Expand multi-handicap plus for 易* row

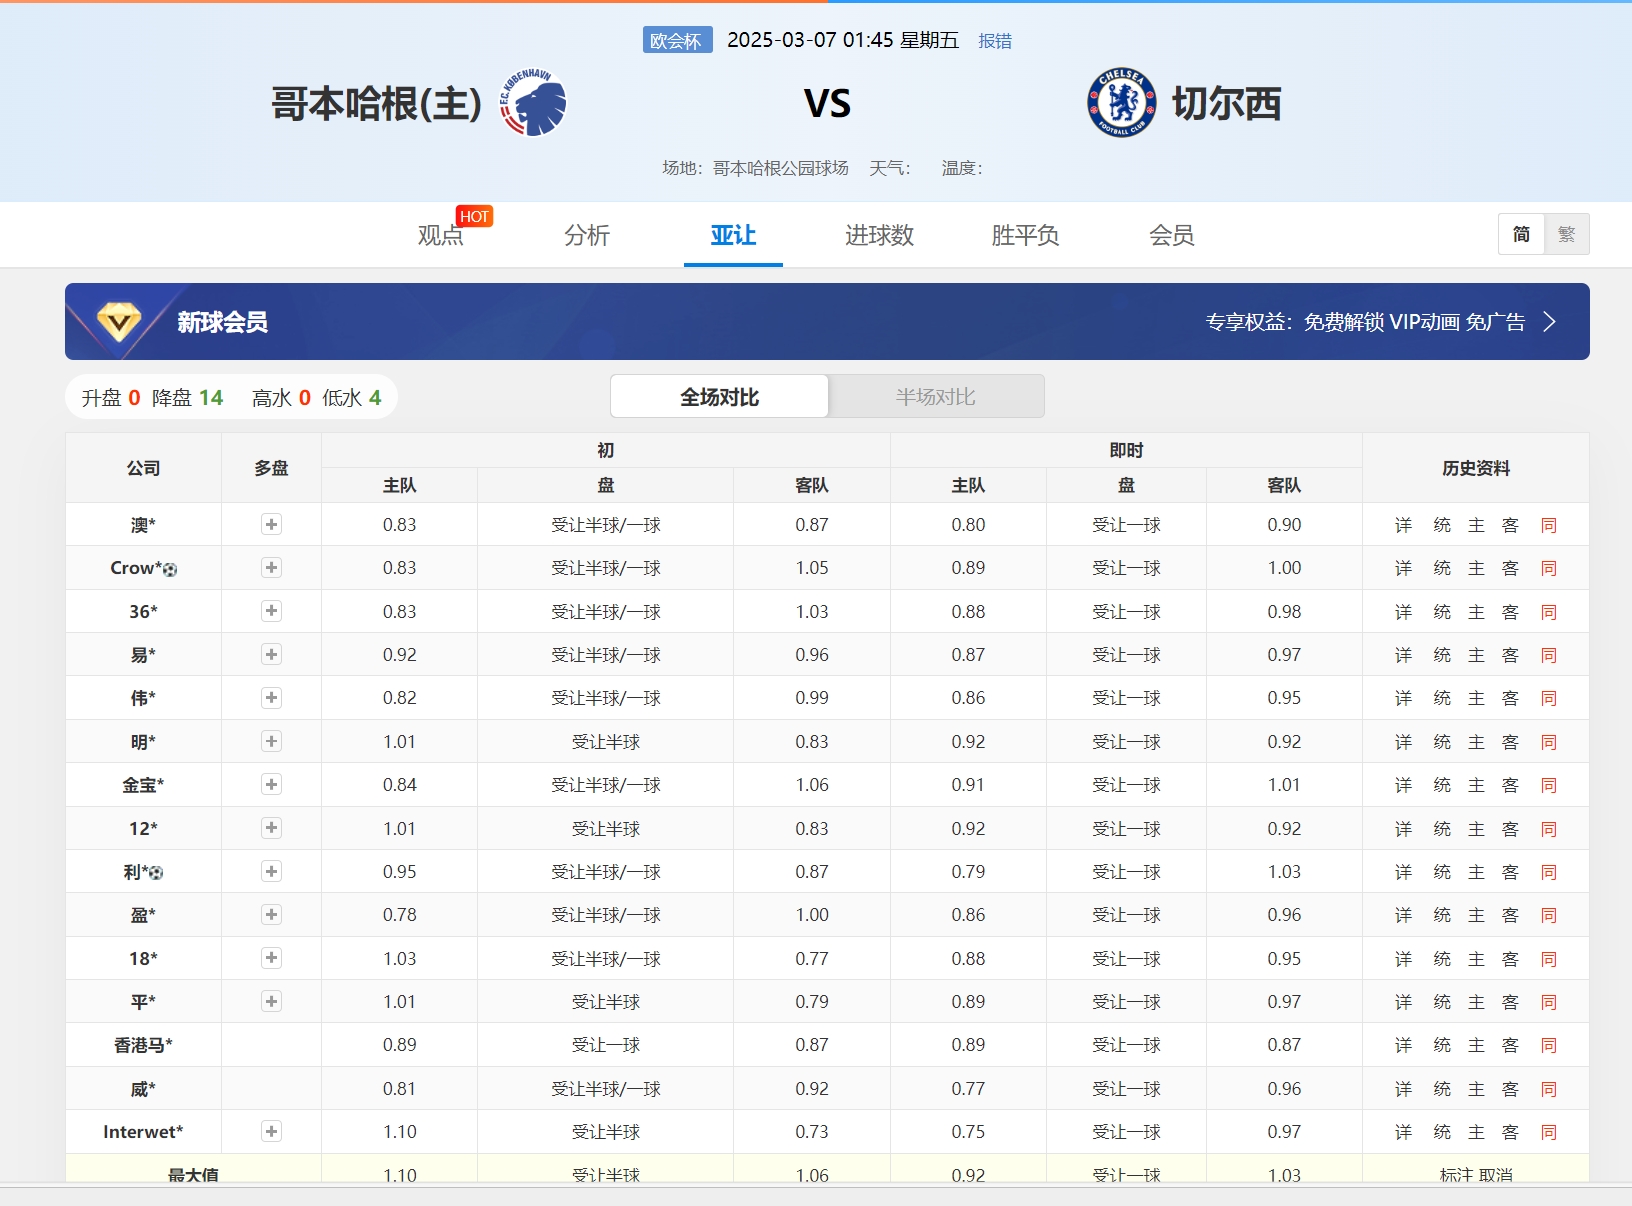pos(271,654)
